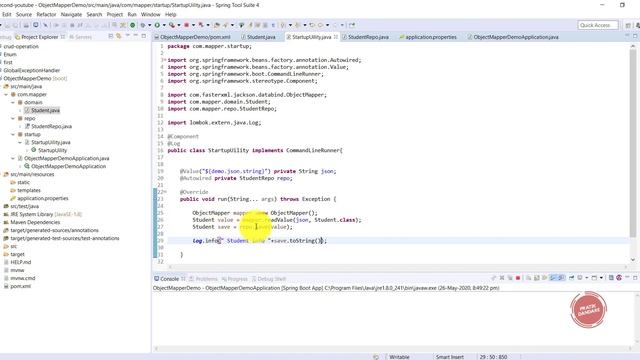Select Maven Dependencies in Project Explorer
This screenshot has height=360, width=640.
click(35, 222)
